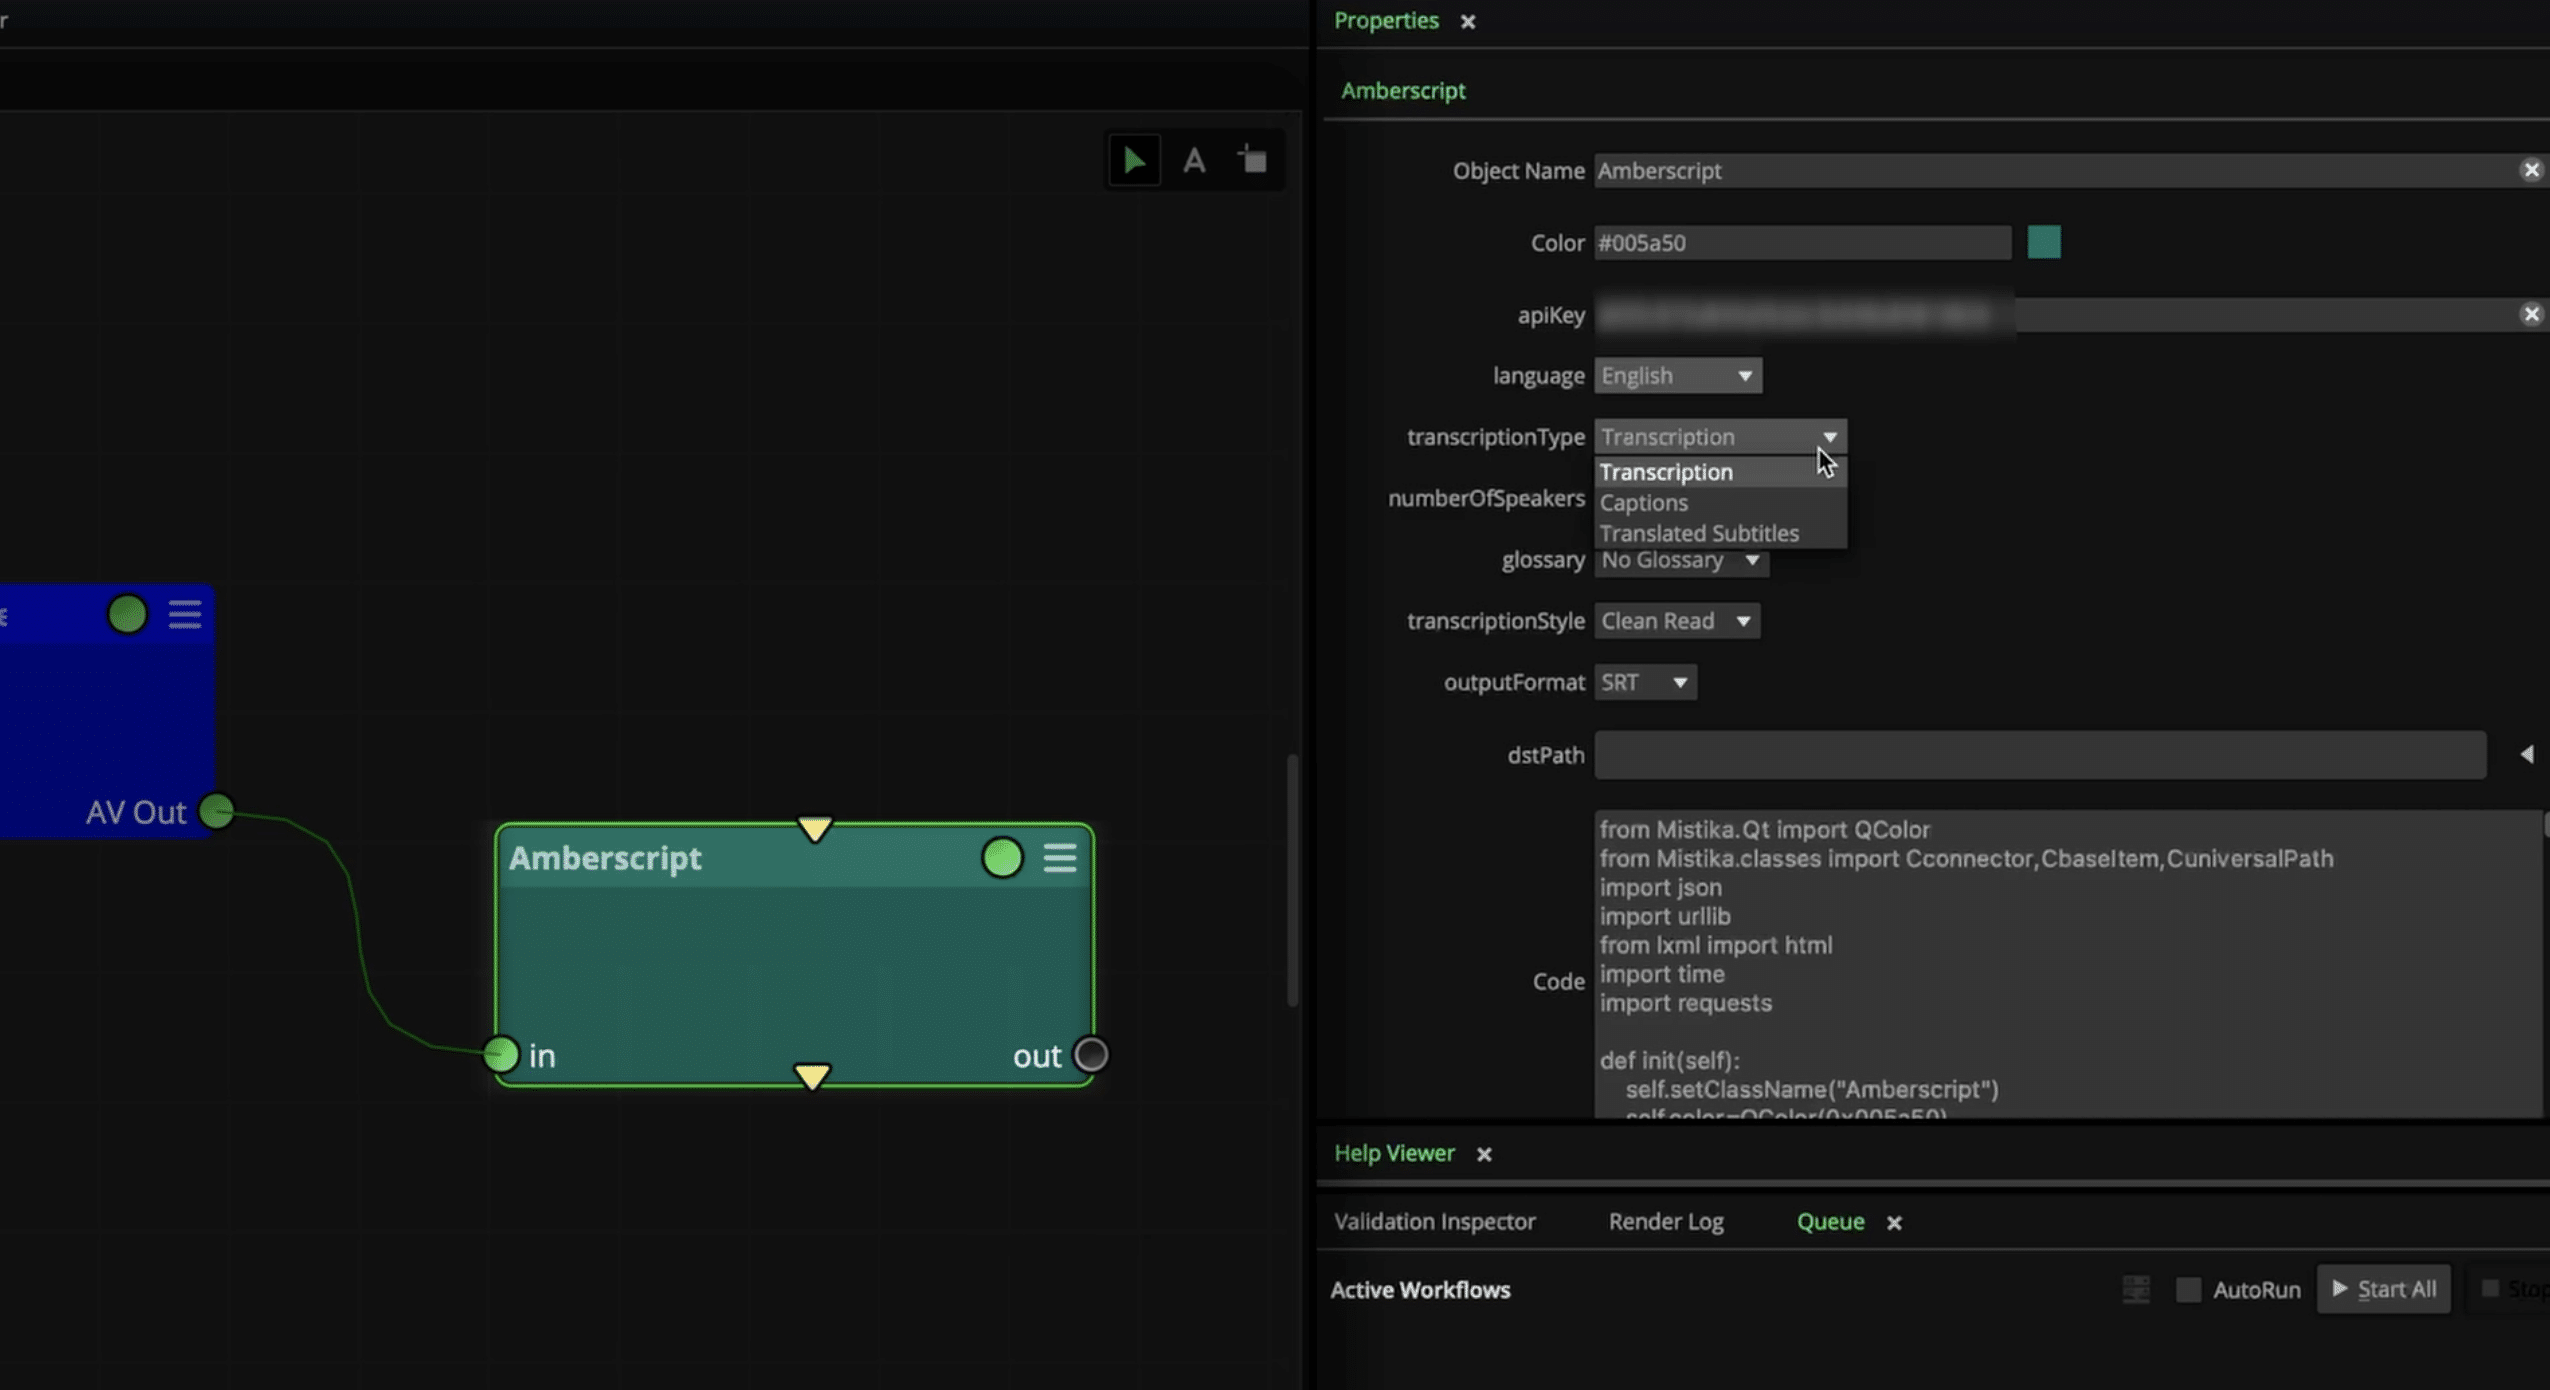The height and width of the screenshot is (1390, 2550).
Task: Click the Amberscript heading in Properties
Action: pos(1403,90)
